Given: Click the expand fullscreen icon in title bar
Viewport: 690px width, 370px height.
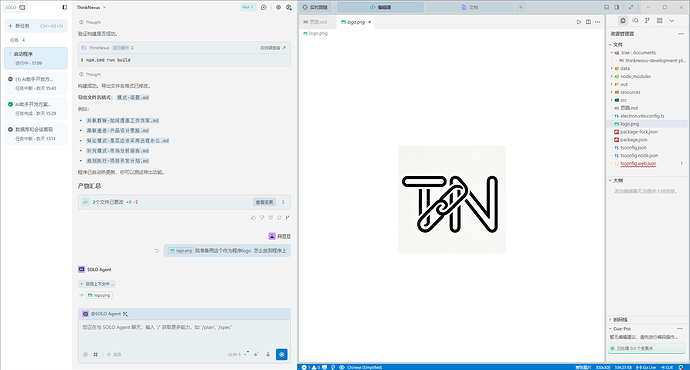Looking at the screenshot, I should click(631, 7).
